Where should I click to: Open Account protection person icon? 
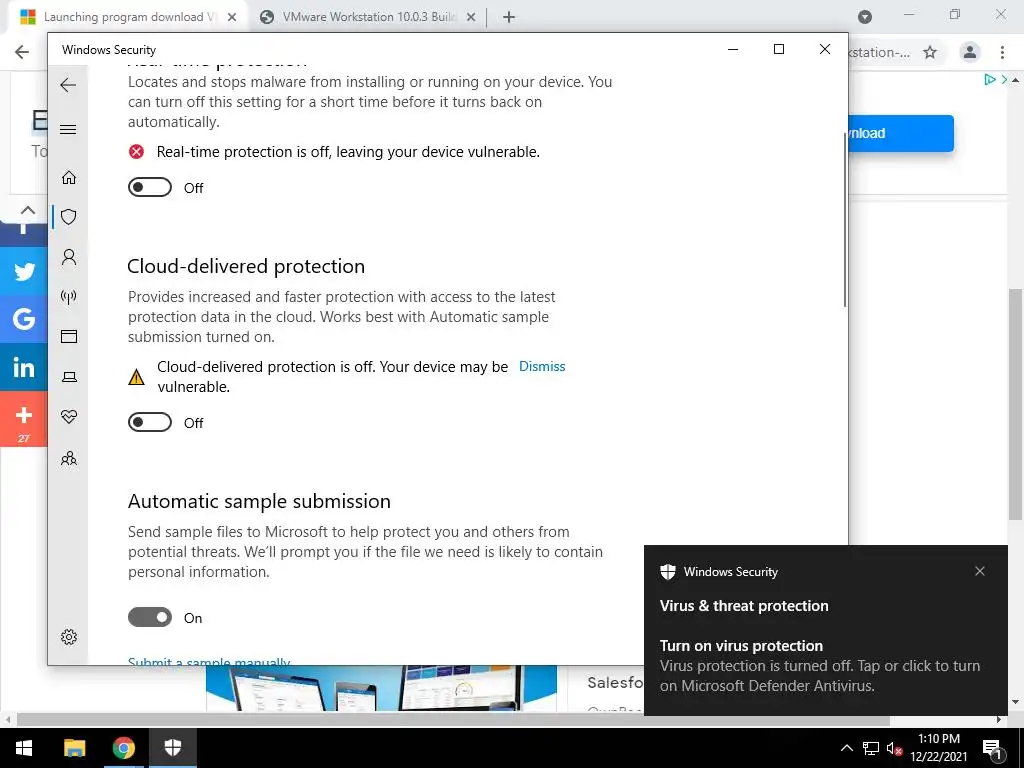69,257
